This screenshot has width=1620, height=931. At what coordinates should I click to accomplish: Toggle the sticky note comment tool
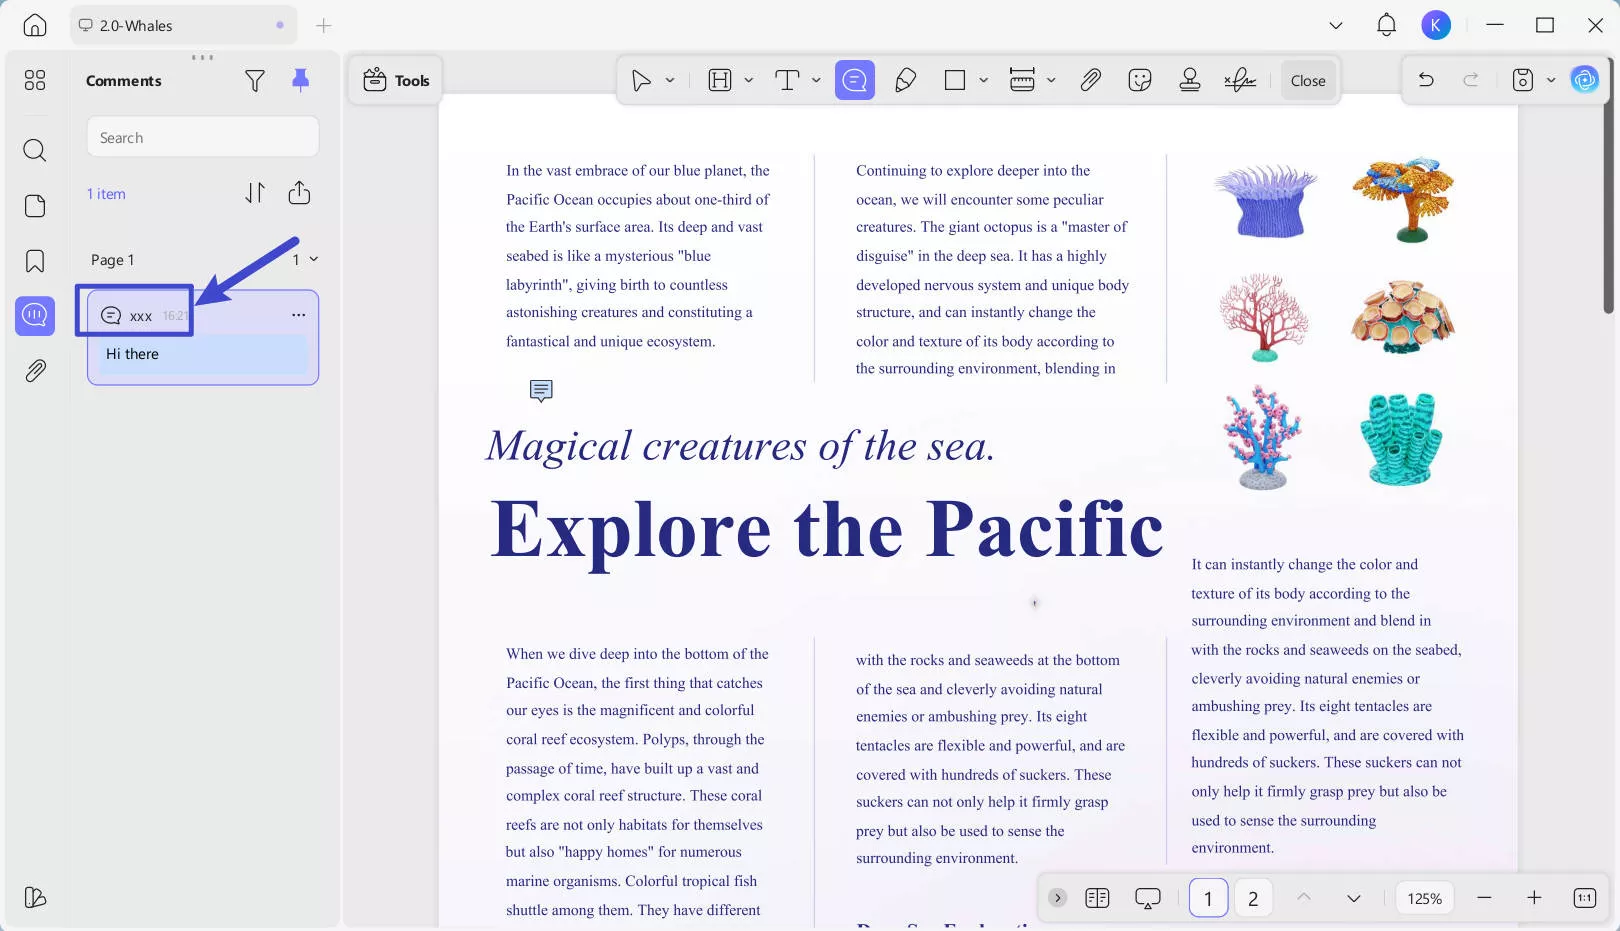click(854, 80)
